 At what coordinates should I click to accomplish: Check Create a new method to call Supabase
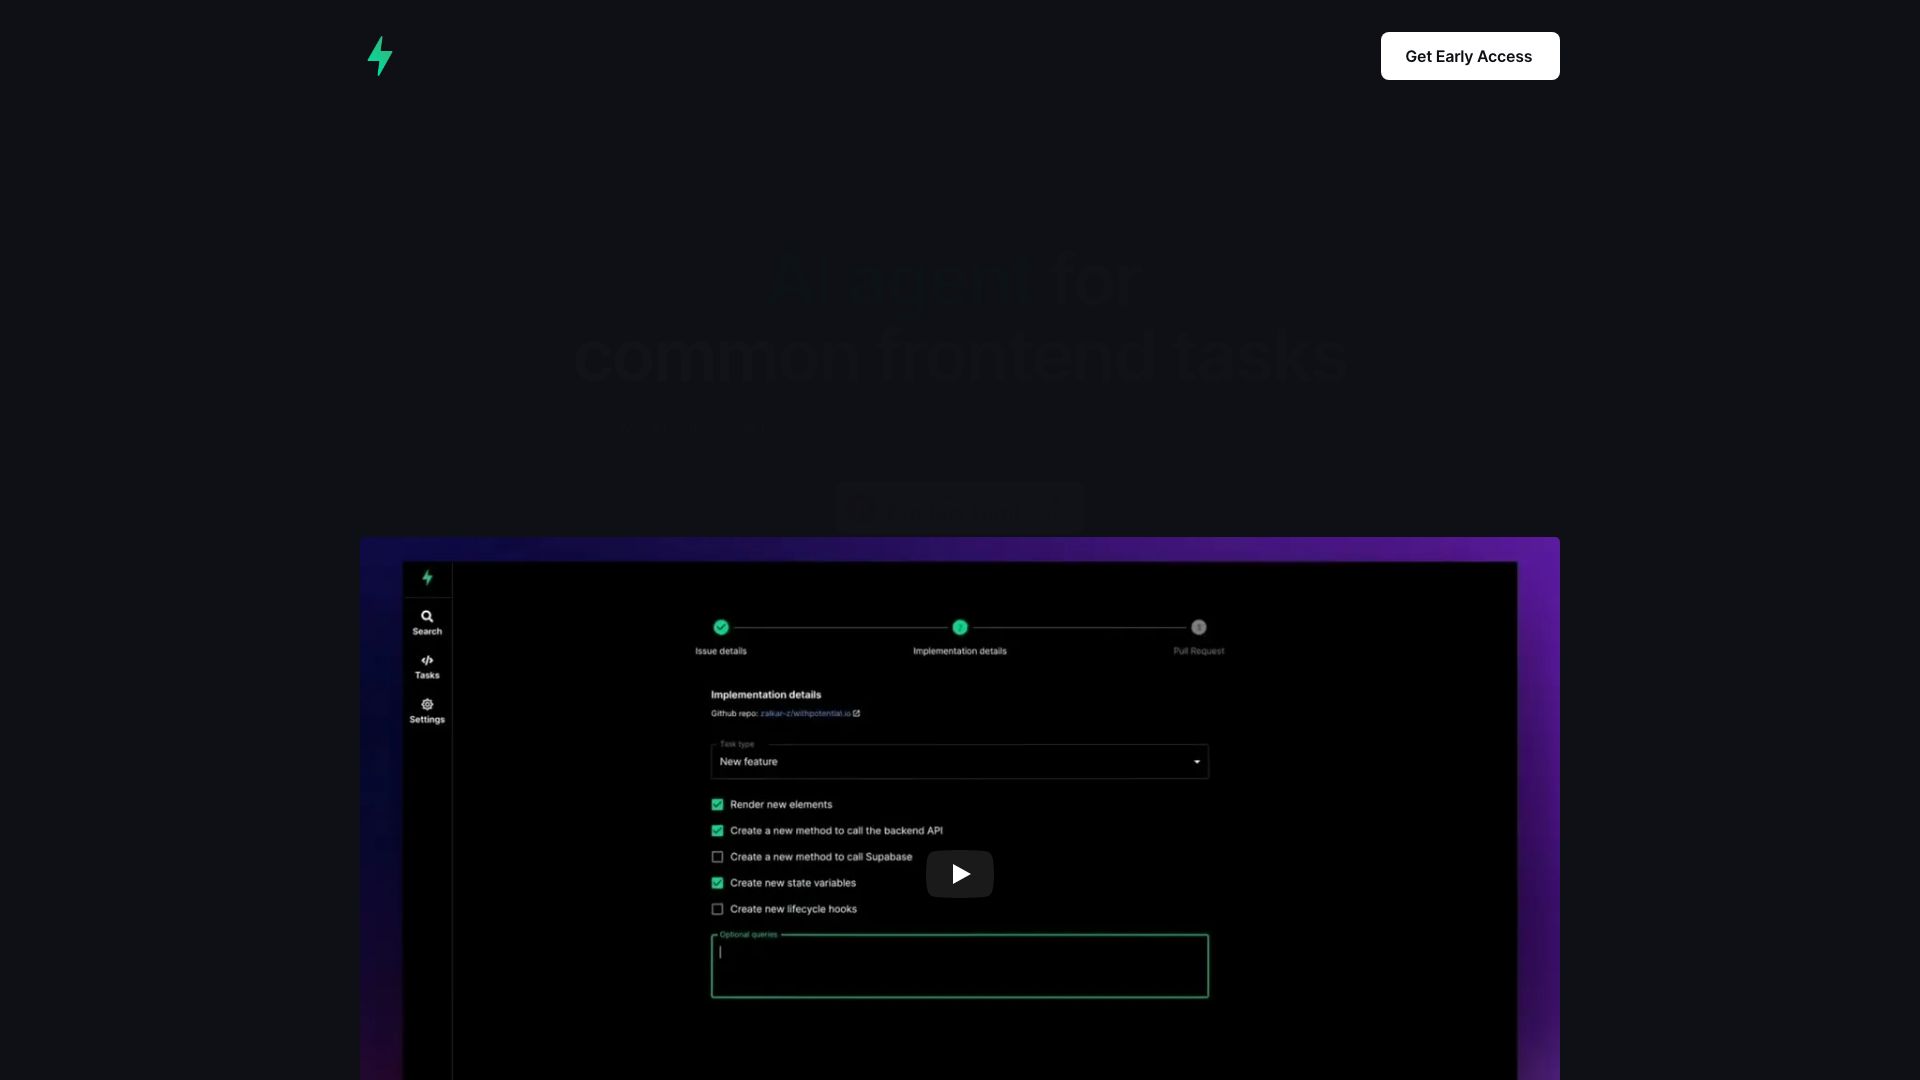[717, 857]
